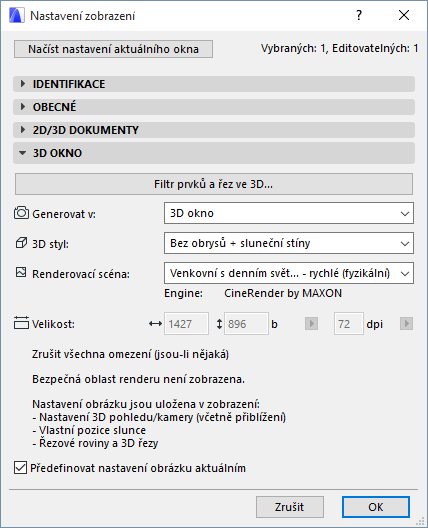Expand the IDENTIFIKACE section
Image resolution: width=428 pixels, height=528 pixels.
(214, 84)
